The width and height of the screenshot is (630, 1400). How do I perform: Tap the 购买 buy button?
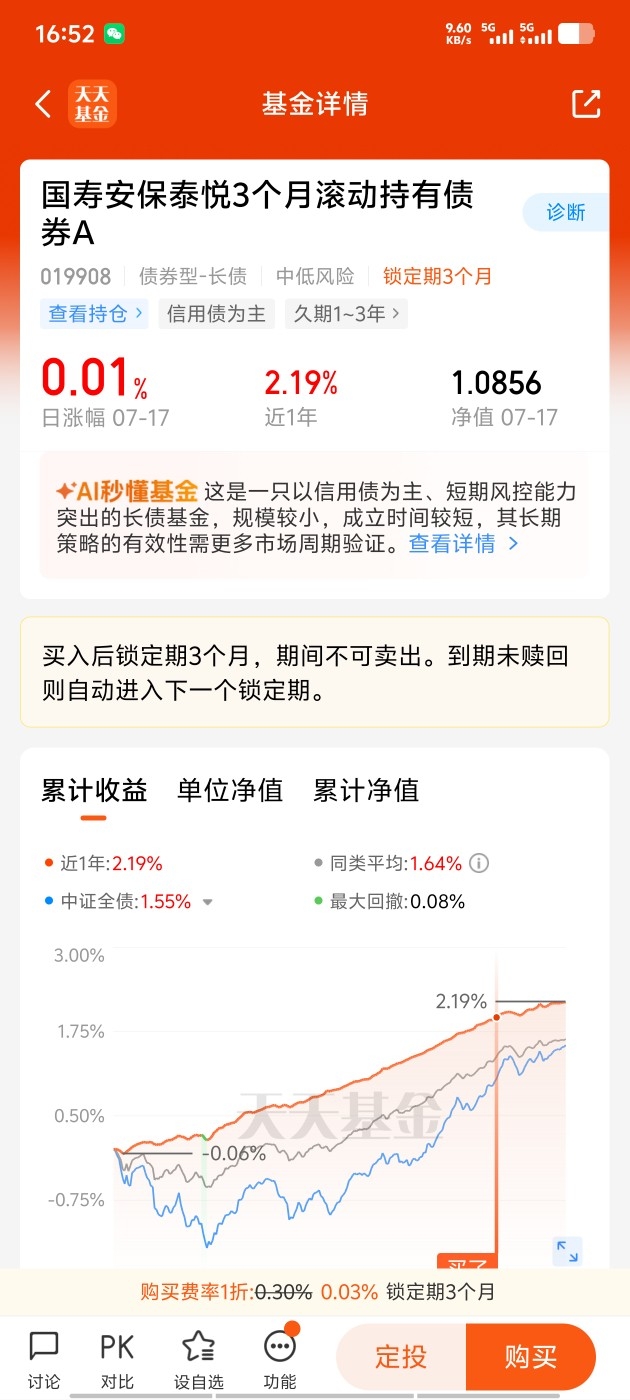coord(531,1357)
